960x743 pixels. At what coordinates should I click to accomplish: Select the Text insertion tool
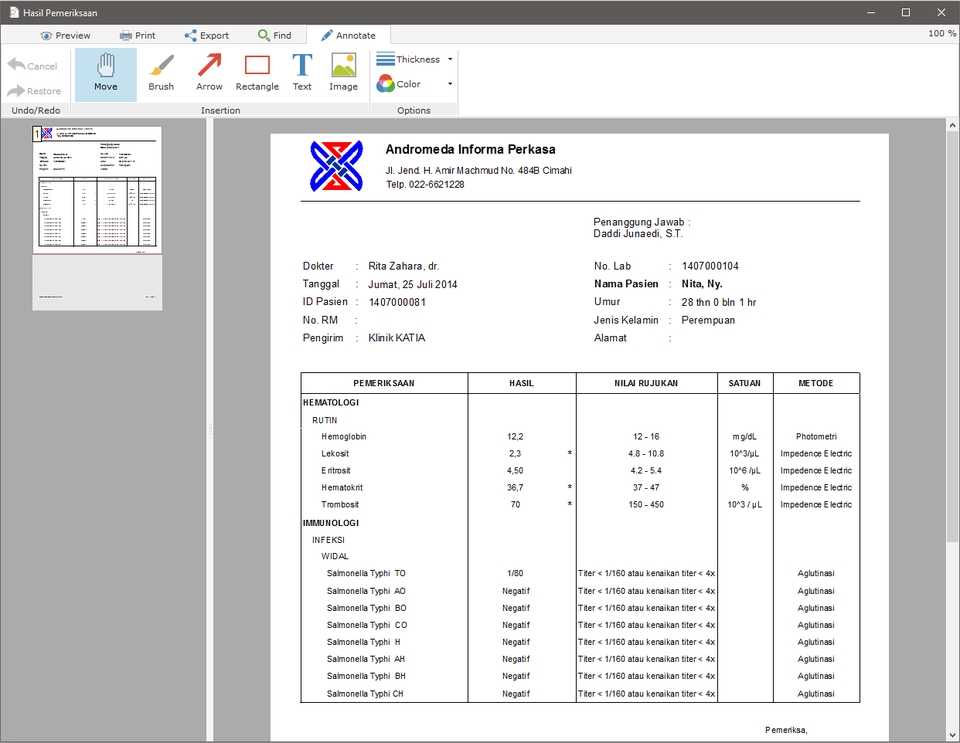[x=302, y=73]
